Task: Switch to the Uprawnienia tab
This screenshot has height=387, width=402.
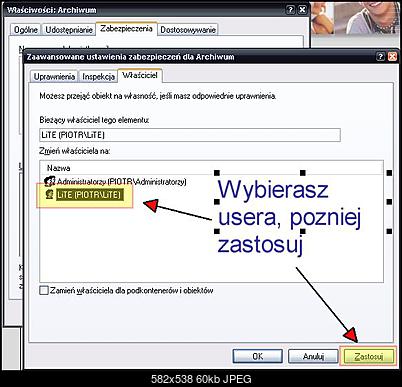Action: tap(54, 76)
